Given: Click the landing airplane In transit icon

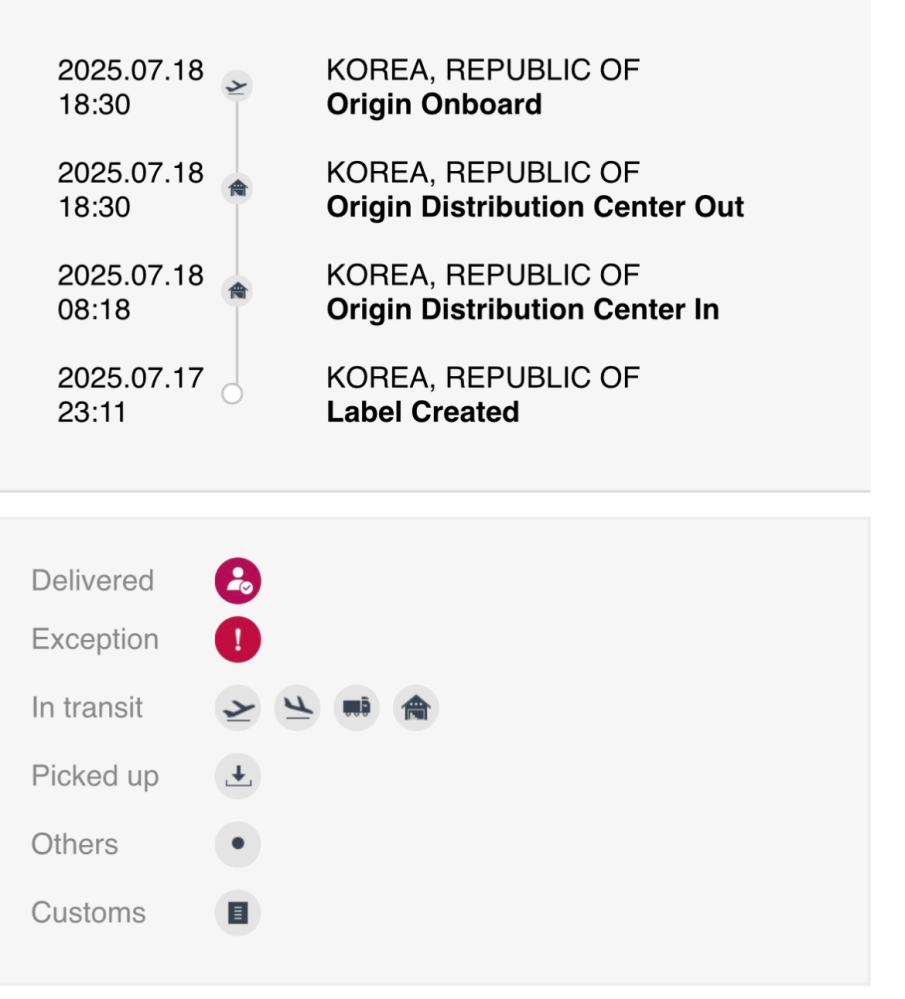Looking at the screenshot, I should pos(297,708).
